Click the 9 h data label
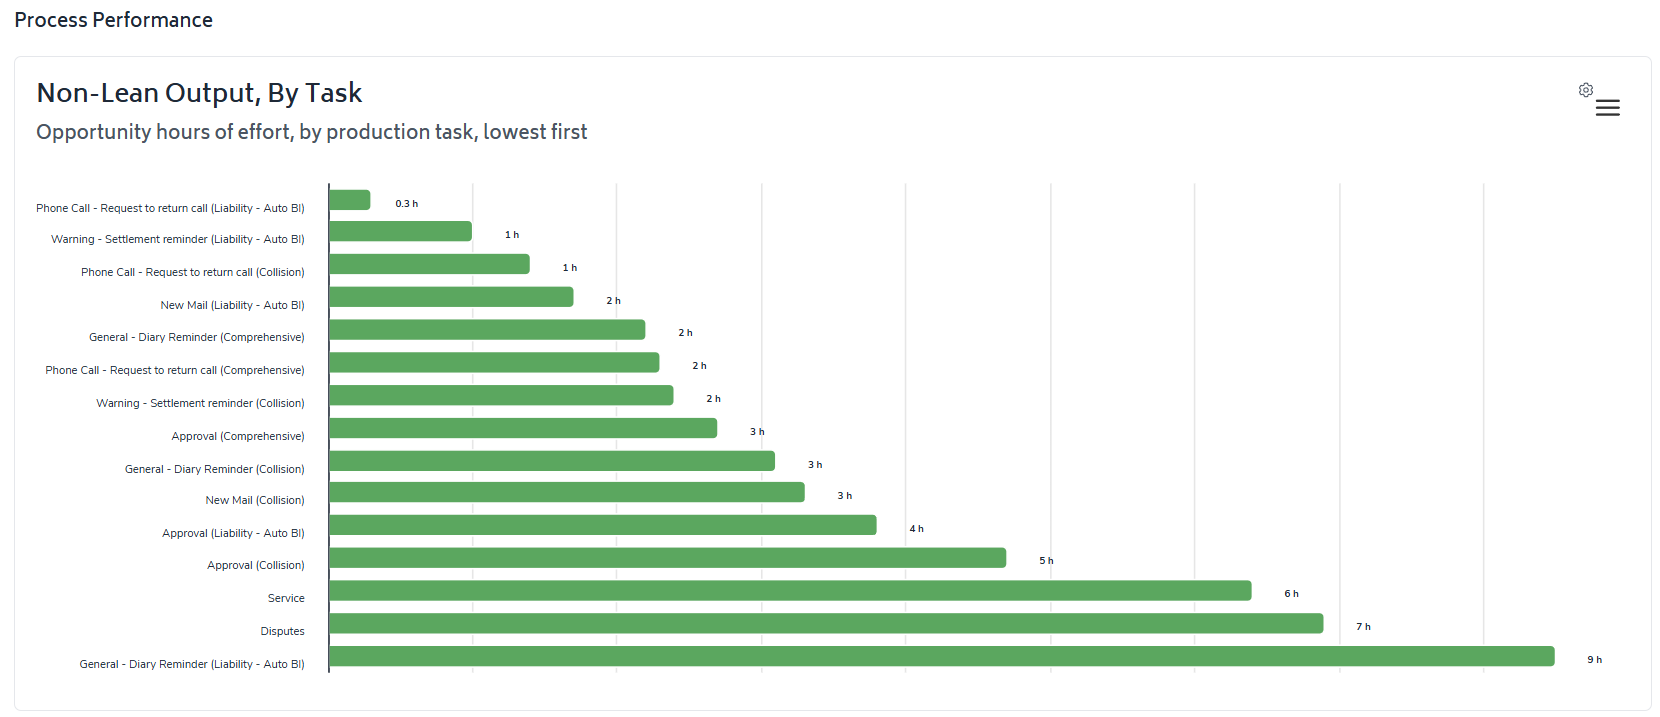Screen dimensions: 1660x717 point(1594,660)
